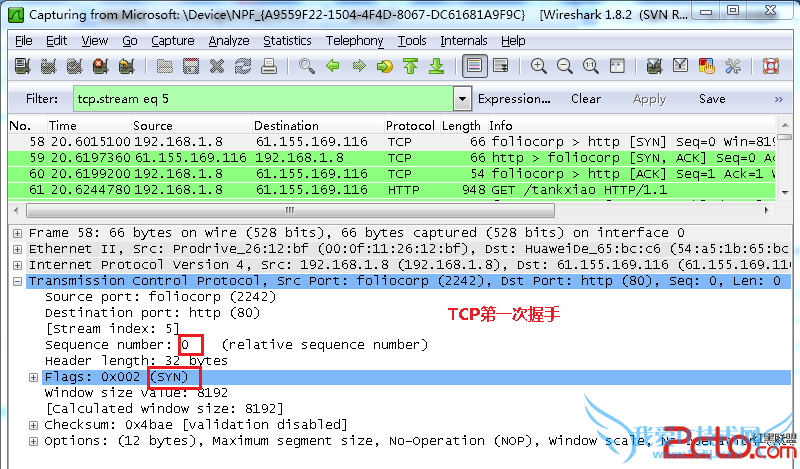This screenshot has height=469, width=800.
Task: Select packet 58 SYN row
Action: [392, 141]
